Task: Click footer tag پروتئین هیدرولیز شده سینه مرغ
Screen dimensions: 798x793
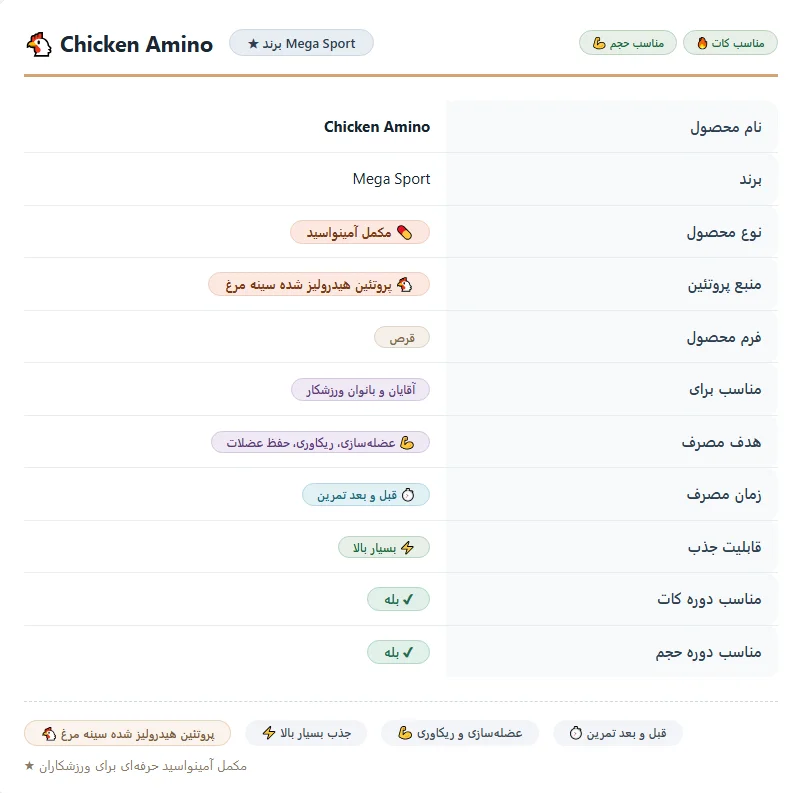Action: [127, 733]
